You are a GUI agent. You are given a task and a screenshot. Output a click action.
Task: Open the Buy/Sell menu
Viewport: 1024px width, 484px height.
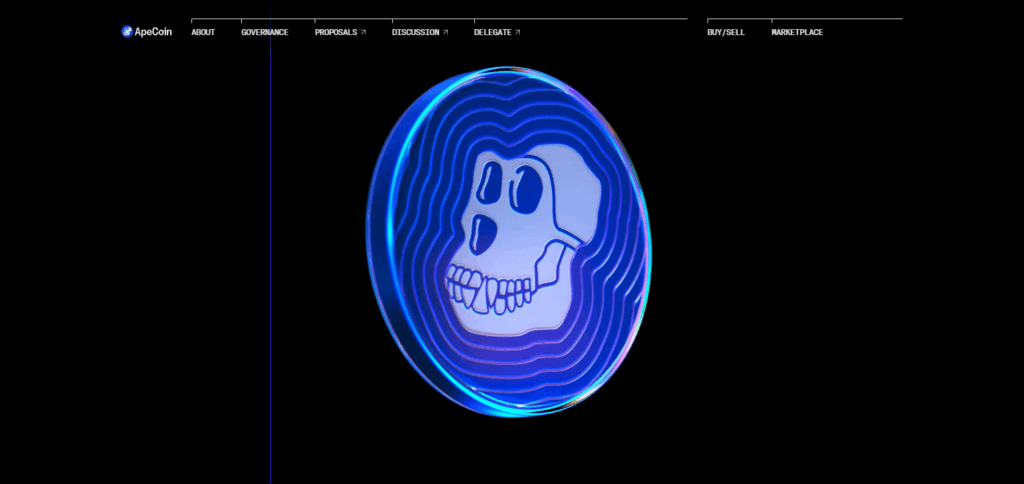[725, 32]
